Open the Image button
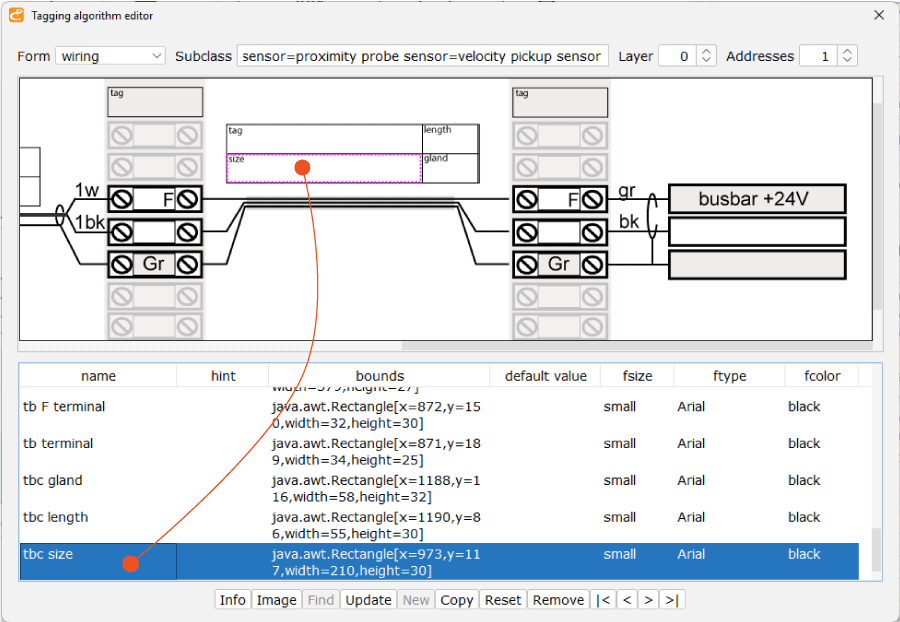The height and width of the screenshot is (622, 900). (277, 600)
